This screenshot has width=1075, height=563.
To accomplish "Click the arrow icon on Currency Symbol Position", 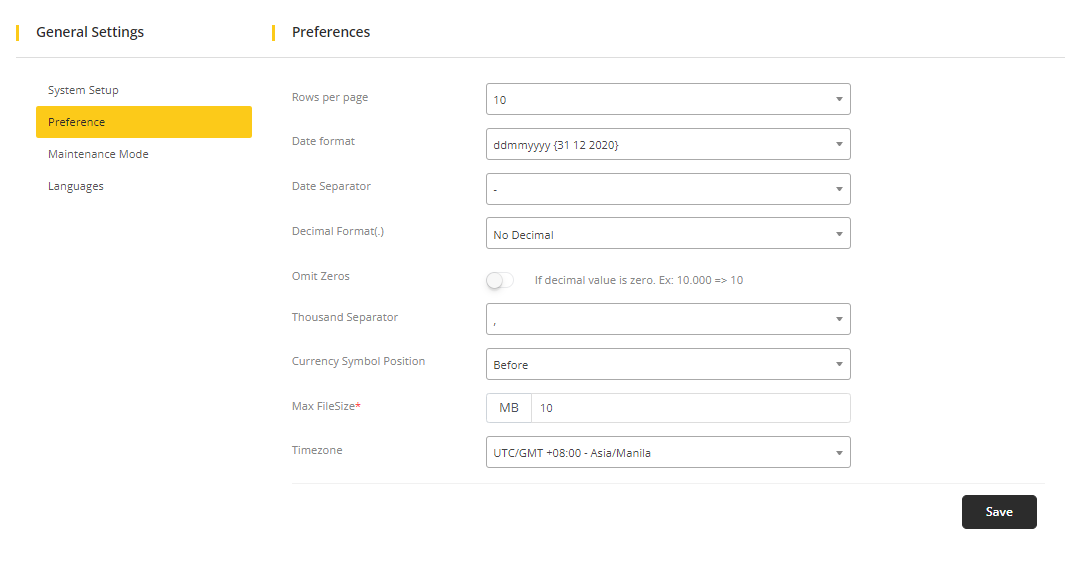I will 839,364.
